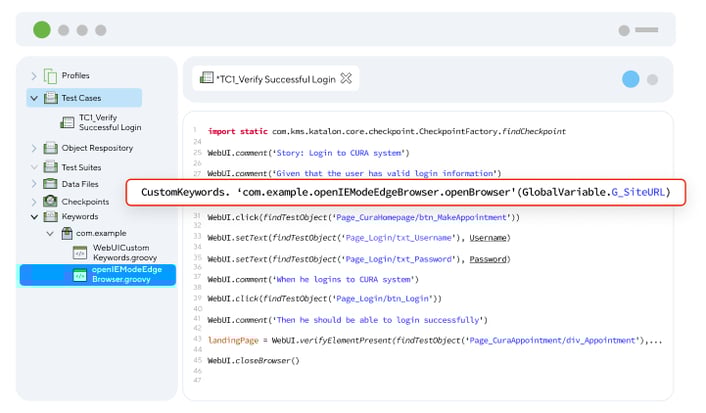Click the btn_Login click code line

point(324,299)
